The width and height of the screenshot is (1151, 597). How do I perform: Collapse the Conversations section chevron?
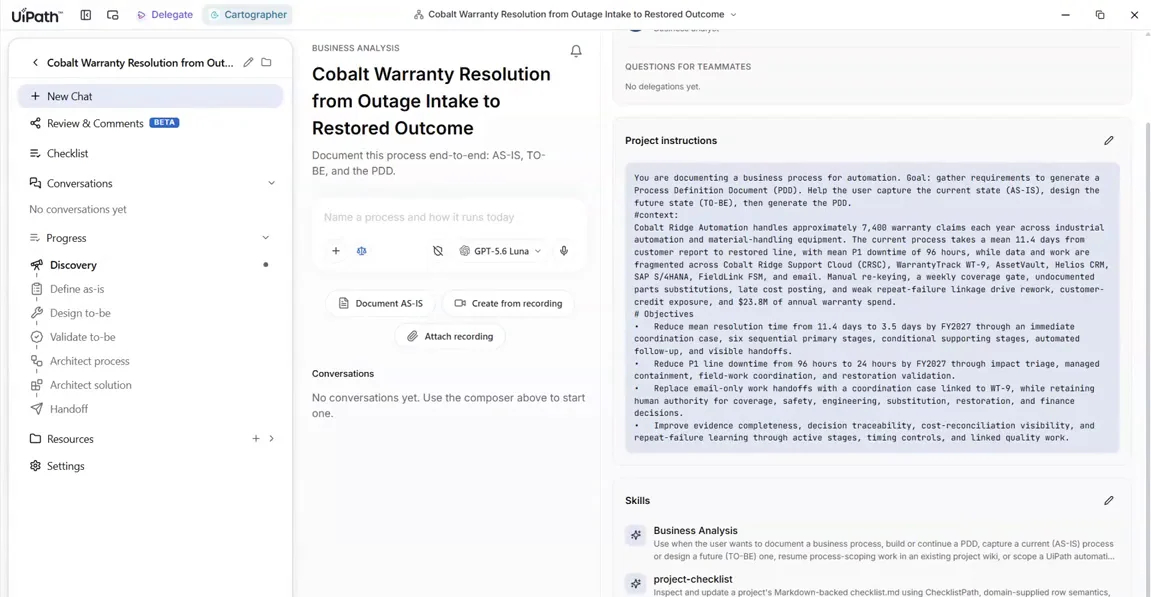click(x=272, y=183)
